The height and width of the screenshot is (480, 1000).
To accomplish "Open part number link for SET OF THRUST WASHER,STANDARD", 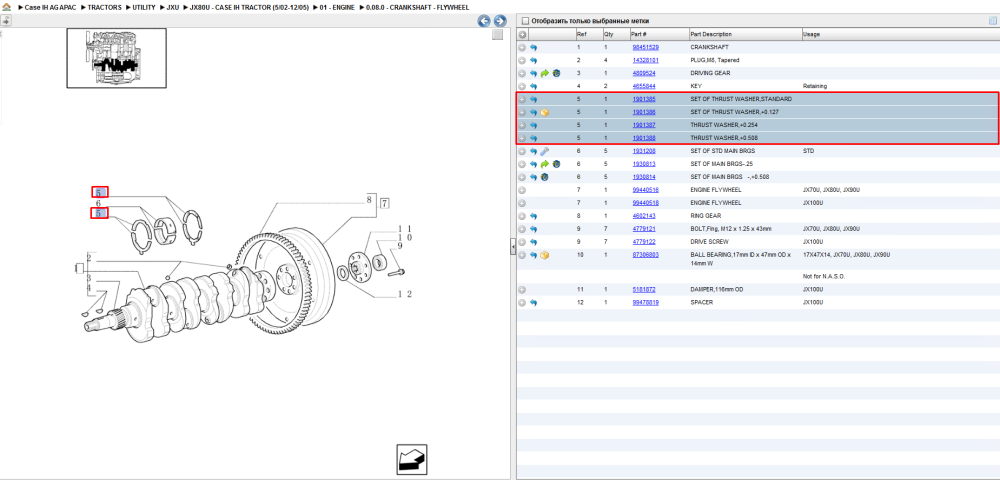I will pyautogui.click(x=643, y=99).
